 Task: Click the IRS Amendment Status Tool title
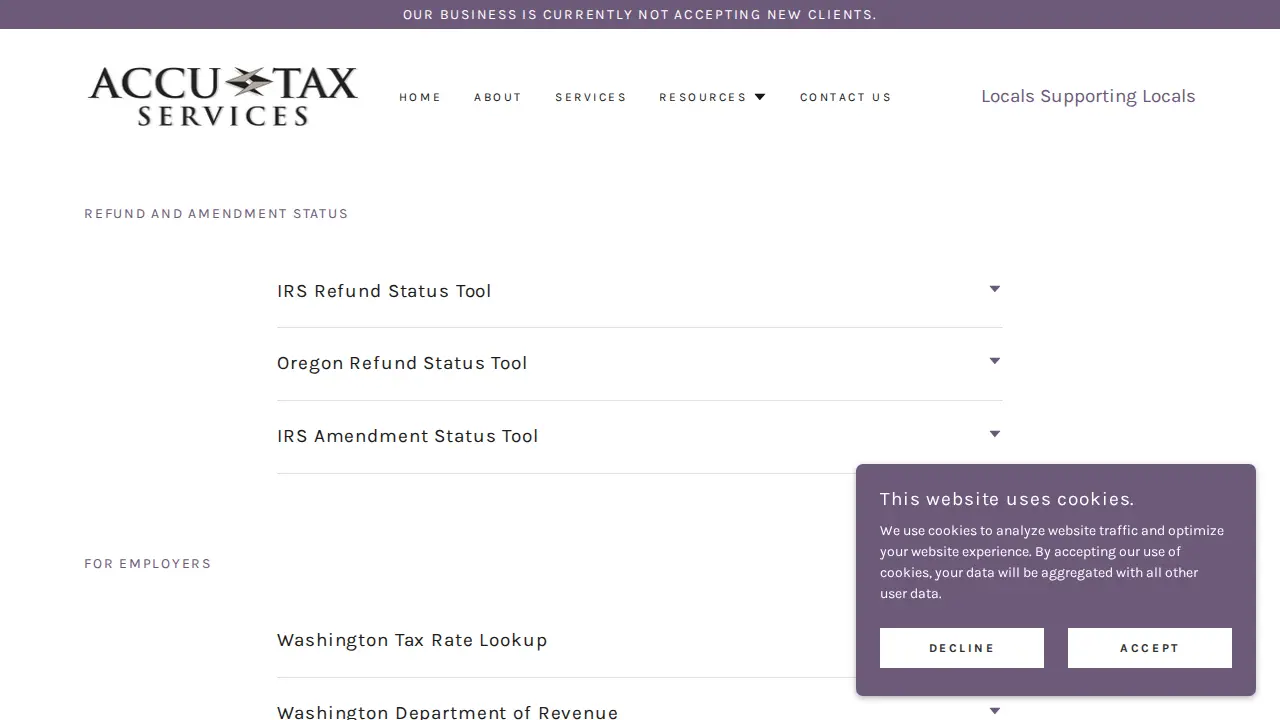(408, 436)
